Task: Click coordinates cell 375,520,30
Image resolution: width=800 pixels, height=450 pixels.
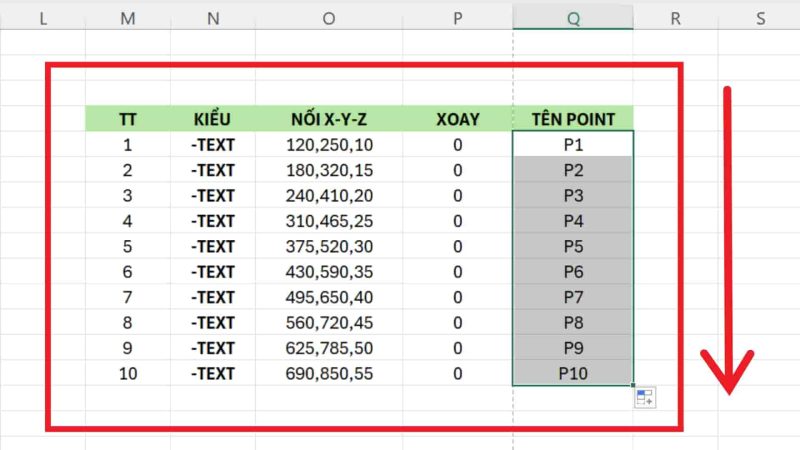Action: (x=329, y=246)
